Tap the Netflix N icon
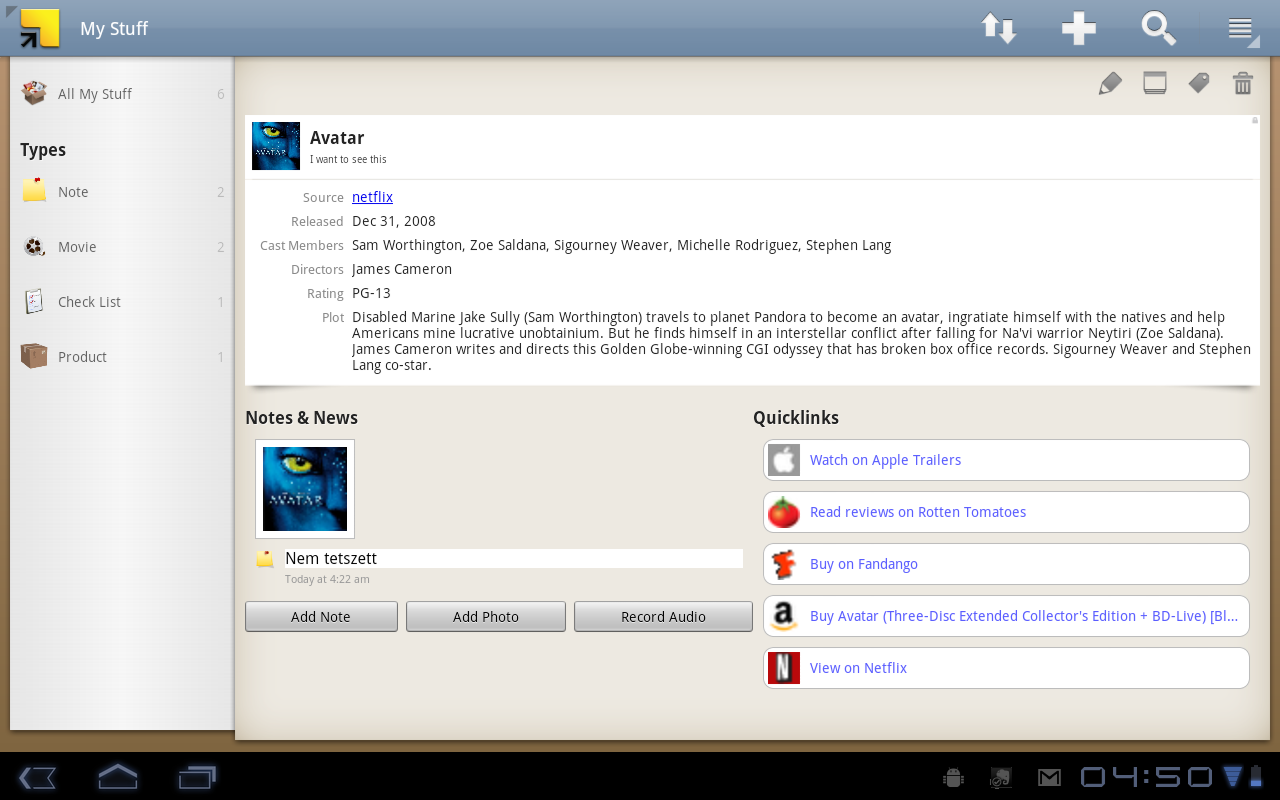 tap(784, 668)
